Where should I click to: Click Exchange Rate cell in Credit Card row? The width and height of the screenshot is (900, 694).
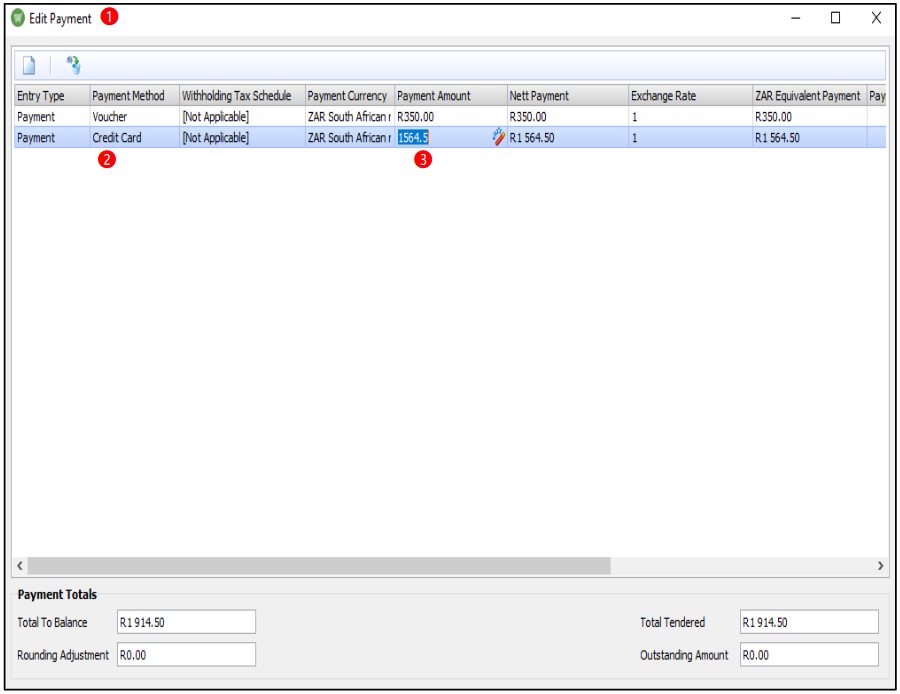point(690,138)
